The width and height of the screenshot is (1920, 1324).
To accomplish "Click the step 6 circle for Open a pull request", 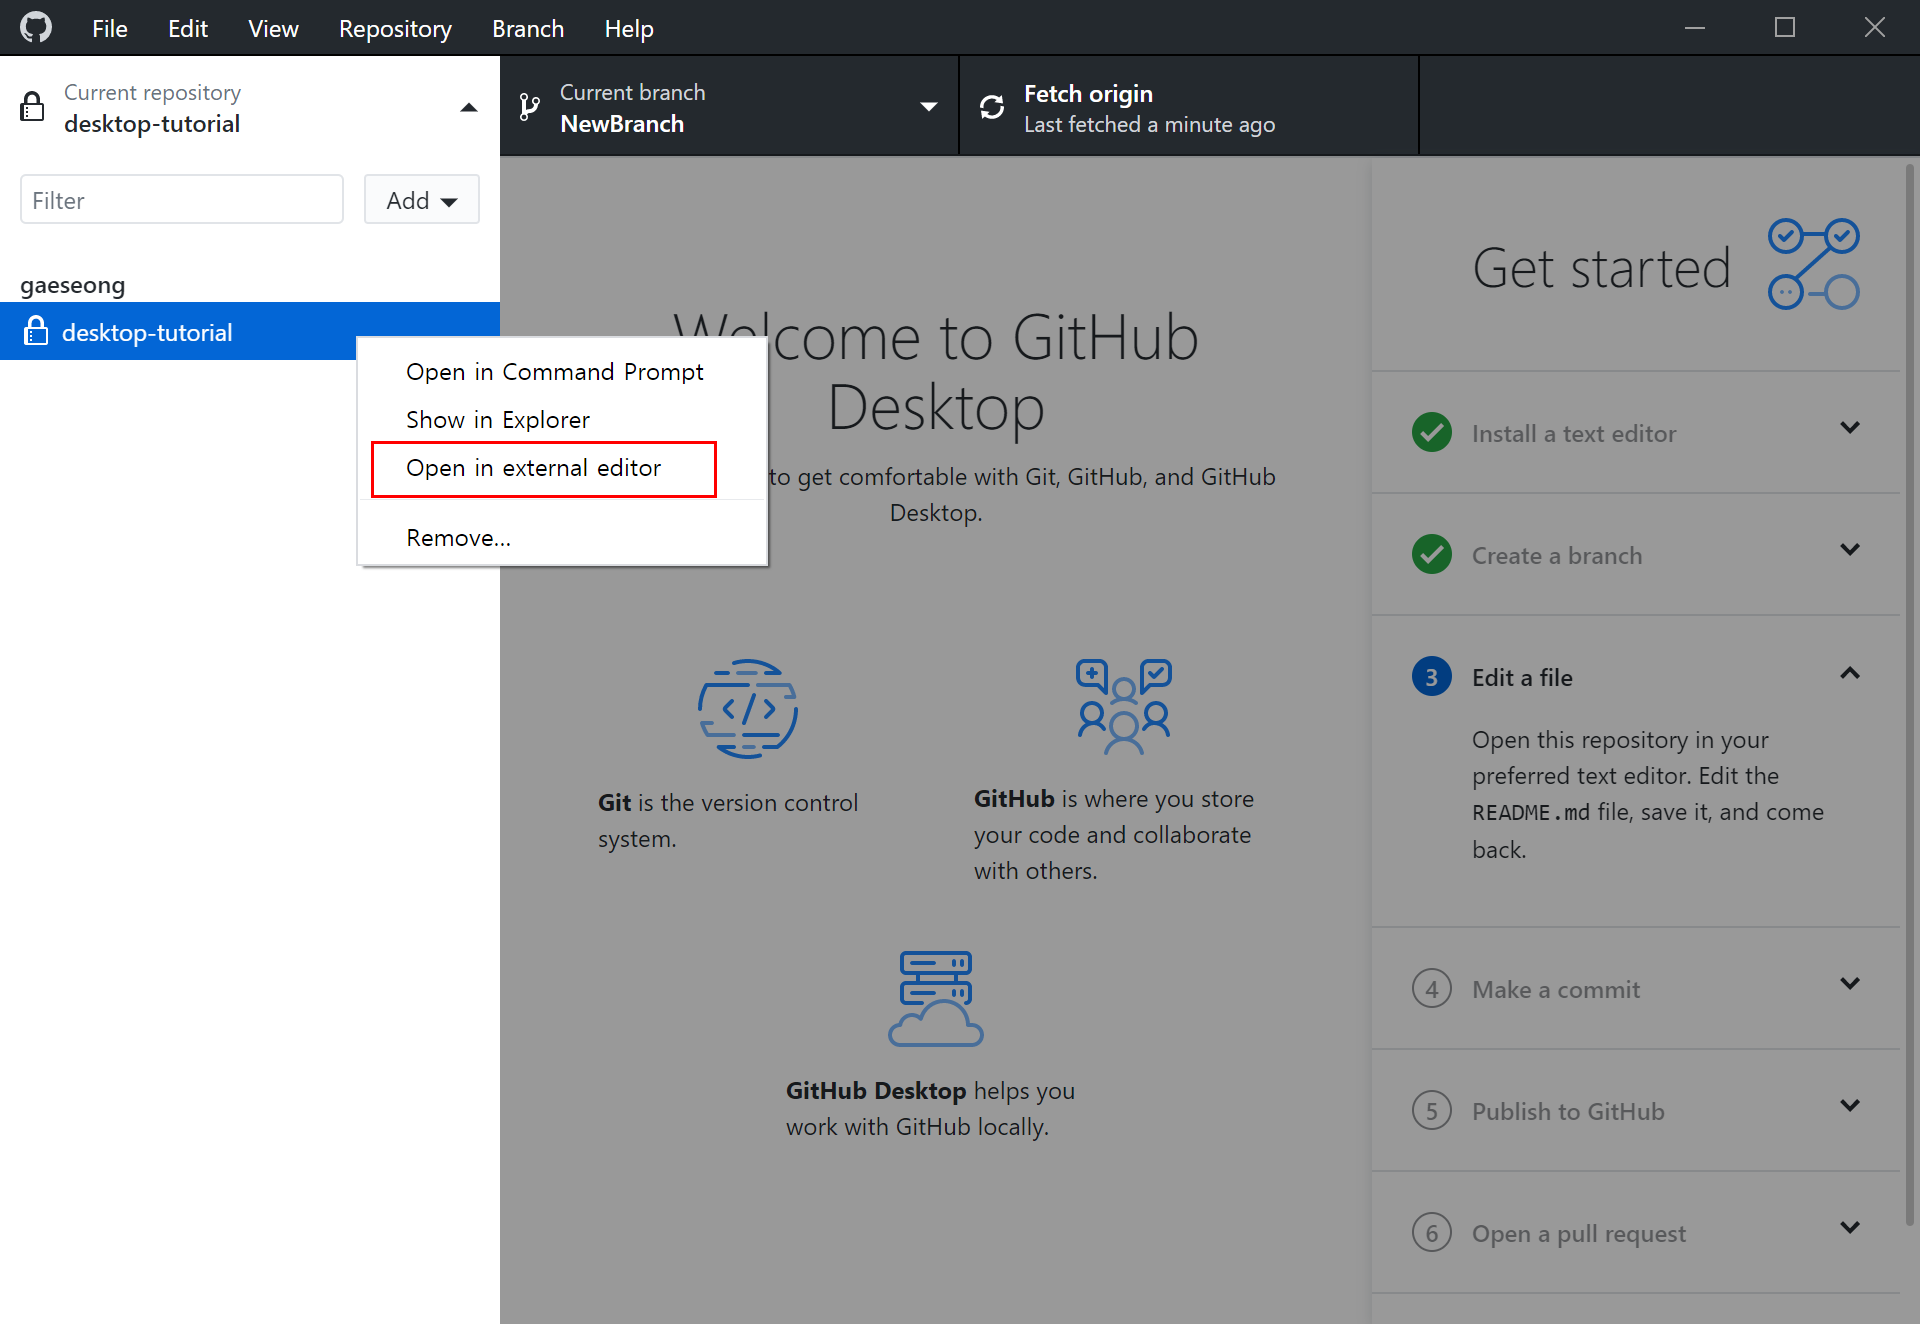I will point(1432,1233).
